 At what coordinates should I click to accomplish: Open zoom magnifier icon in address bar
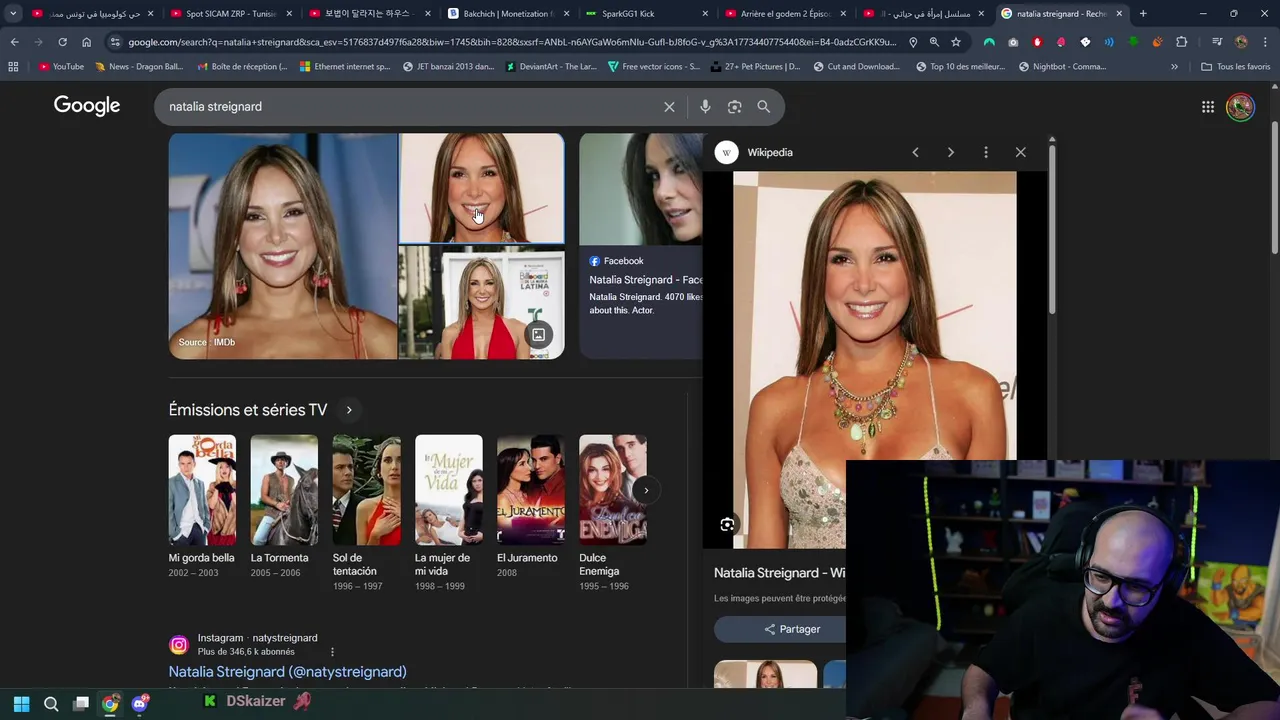[934, 42]
